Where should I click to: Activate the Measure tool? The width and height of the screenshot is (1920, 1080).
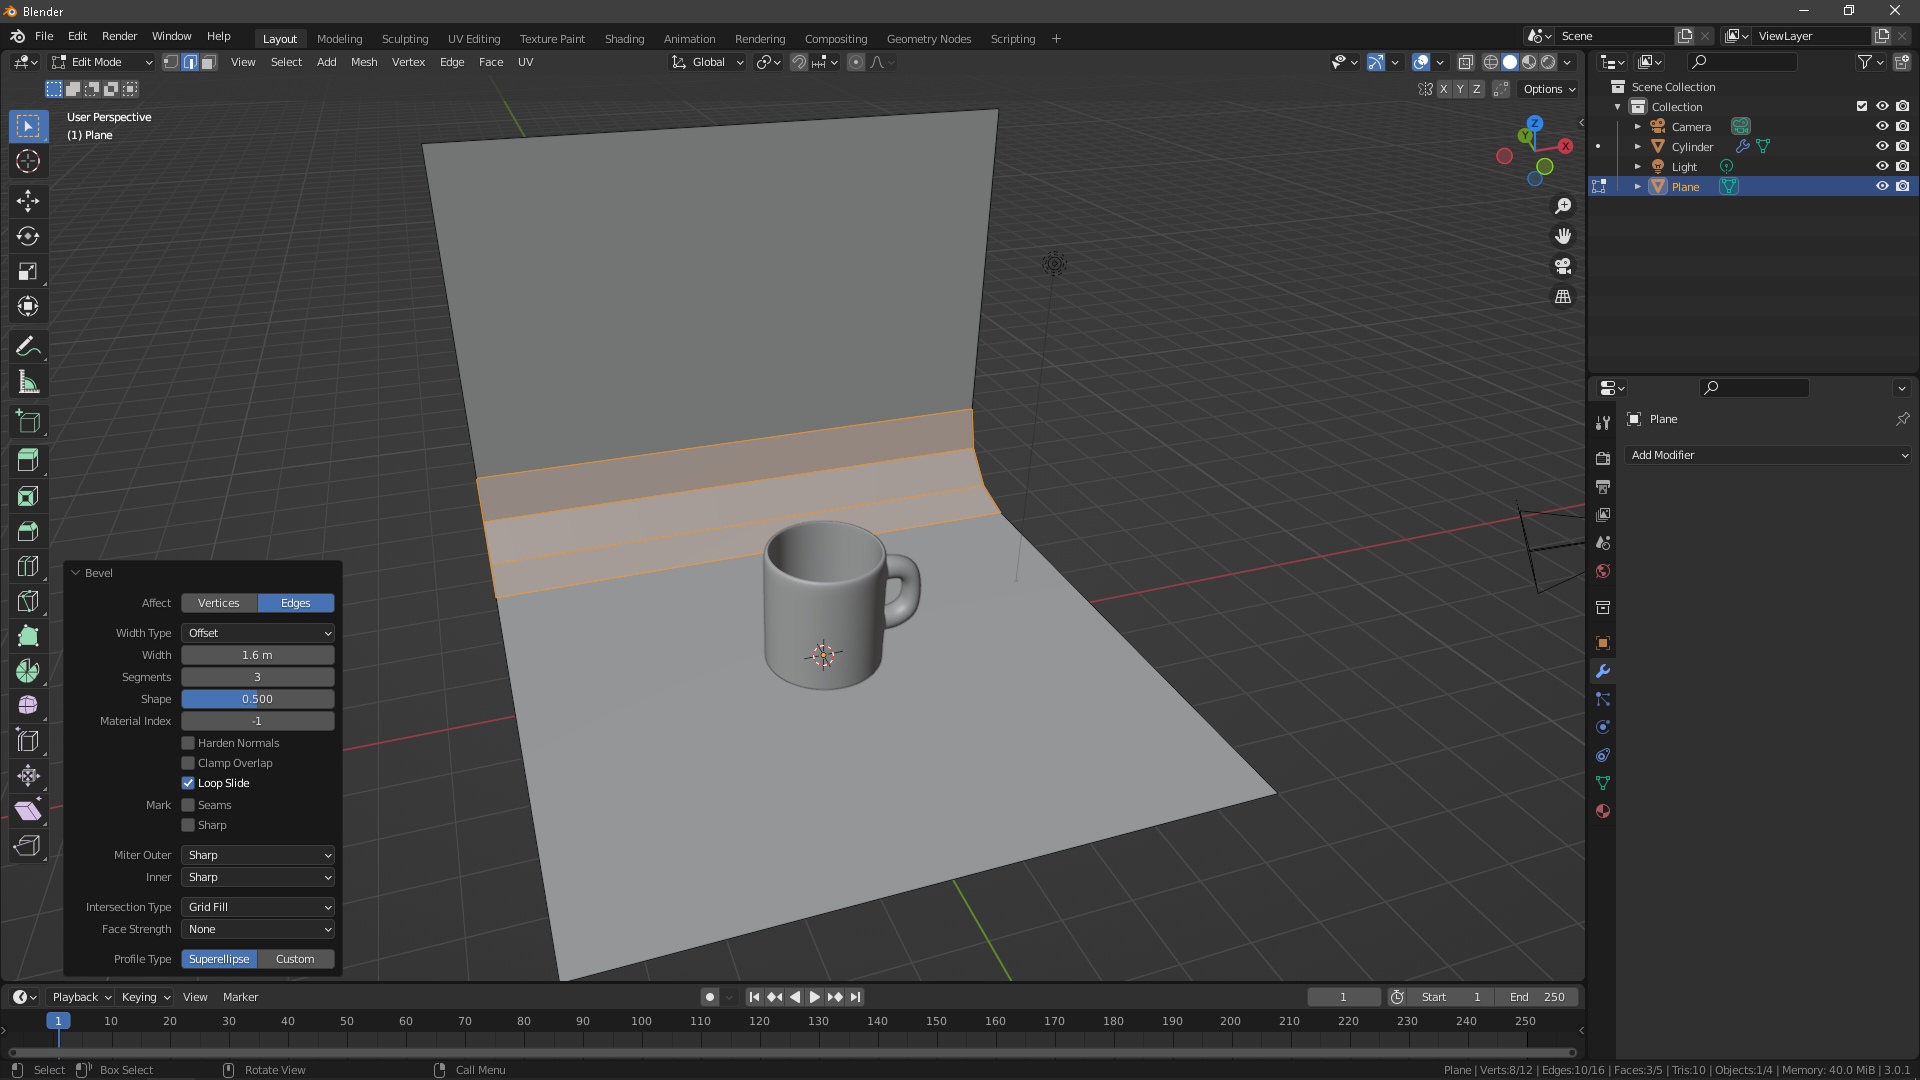point(28,382)
